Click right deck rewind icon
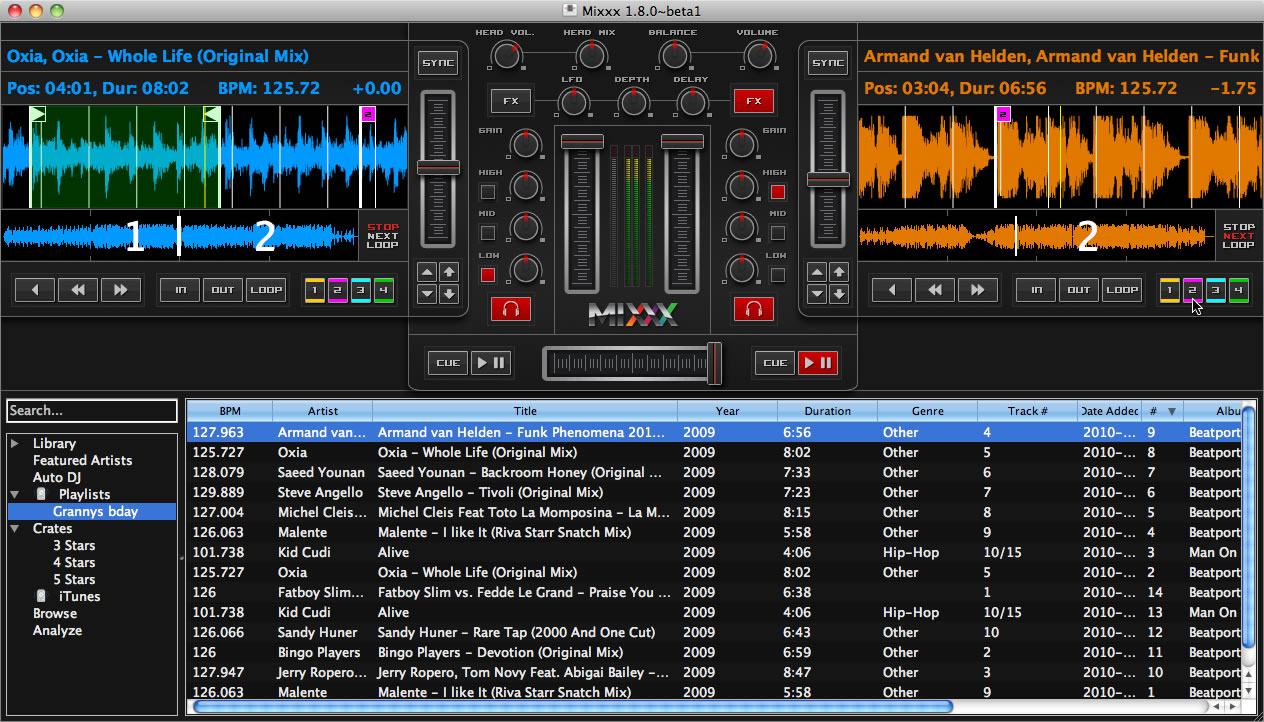The width and height of the screenshot is (1264, 722). pyautogui.click(x=935, y=290)
